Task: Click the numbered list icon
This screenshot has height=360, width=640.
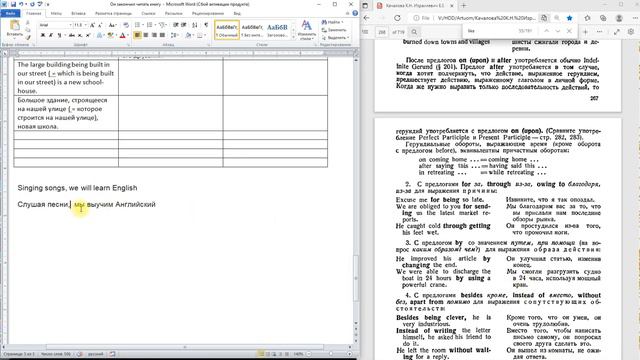Action: (x=149, y=25)
